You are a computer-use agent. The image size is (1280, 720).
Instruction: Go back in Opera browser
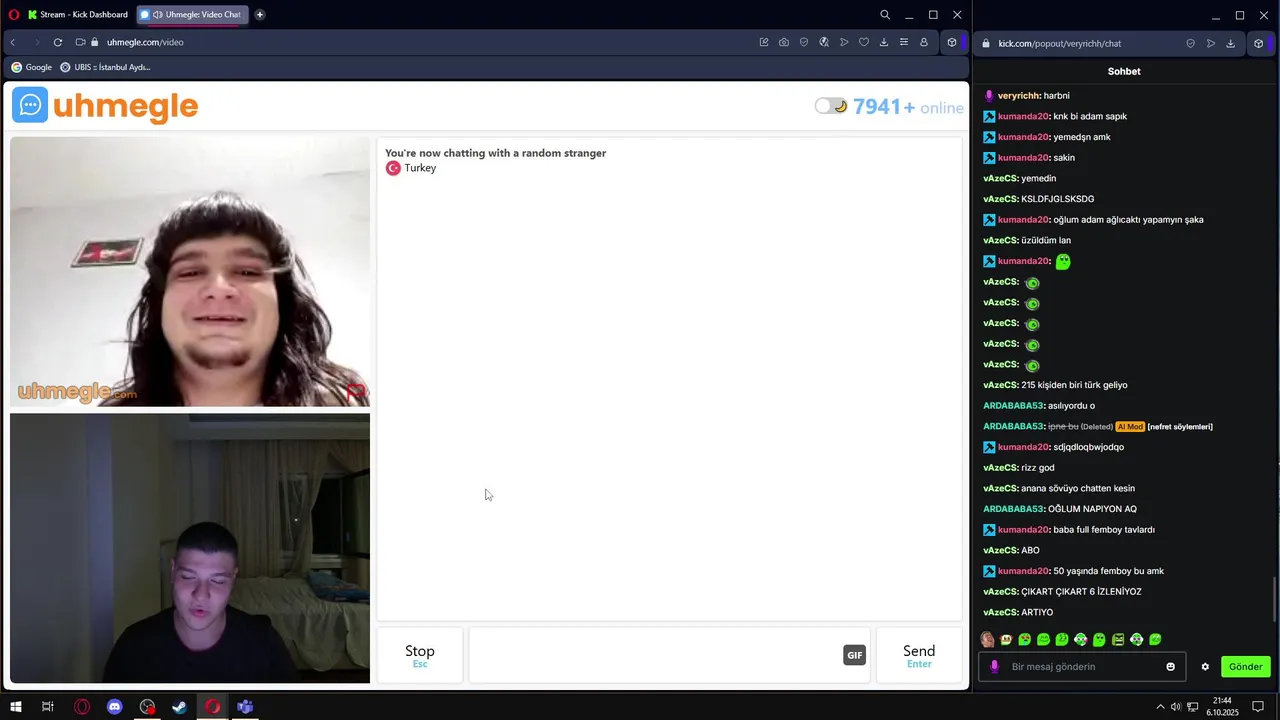coord(13,42)
